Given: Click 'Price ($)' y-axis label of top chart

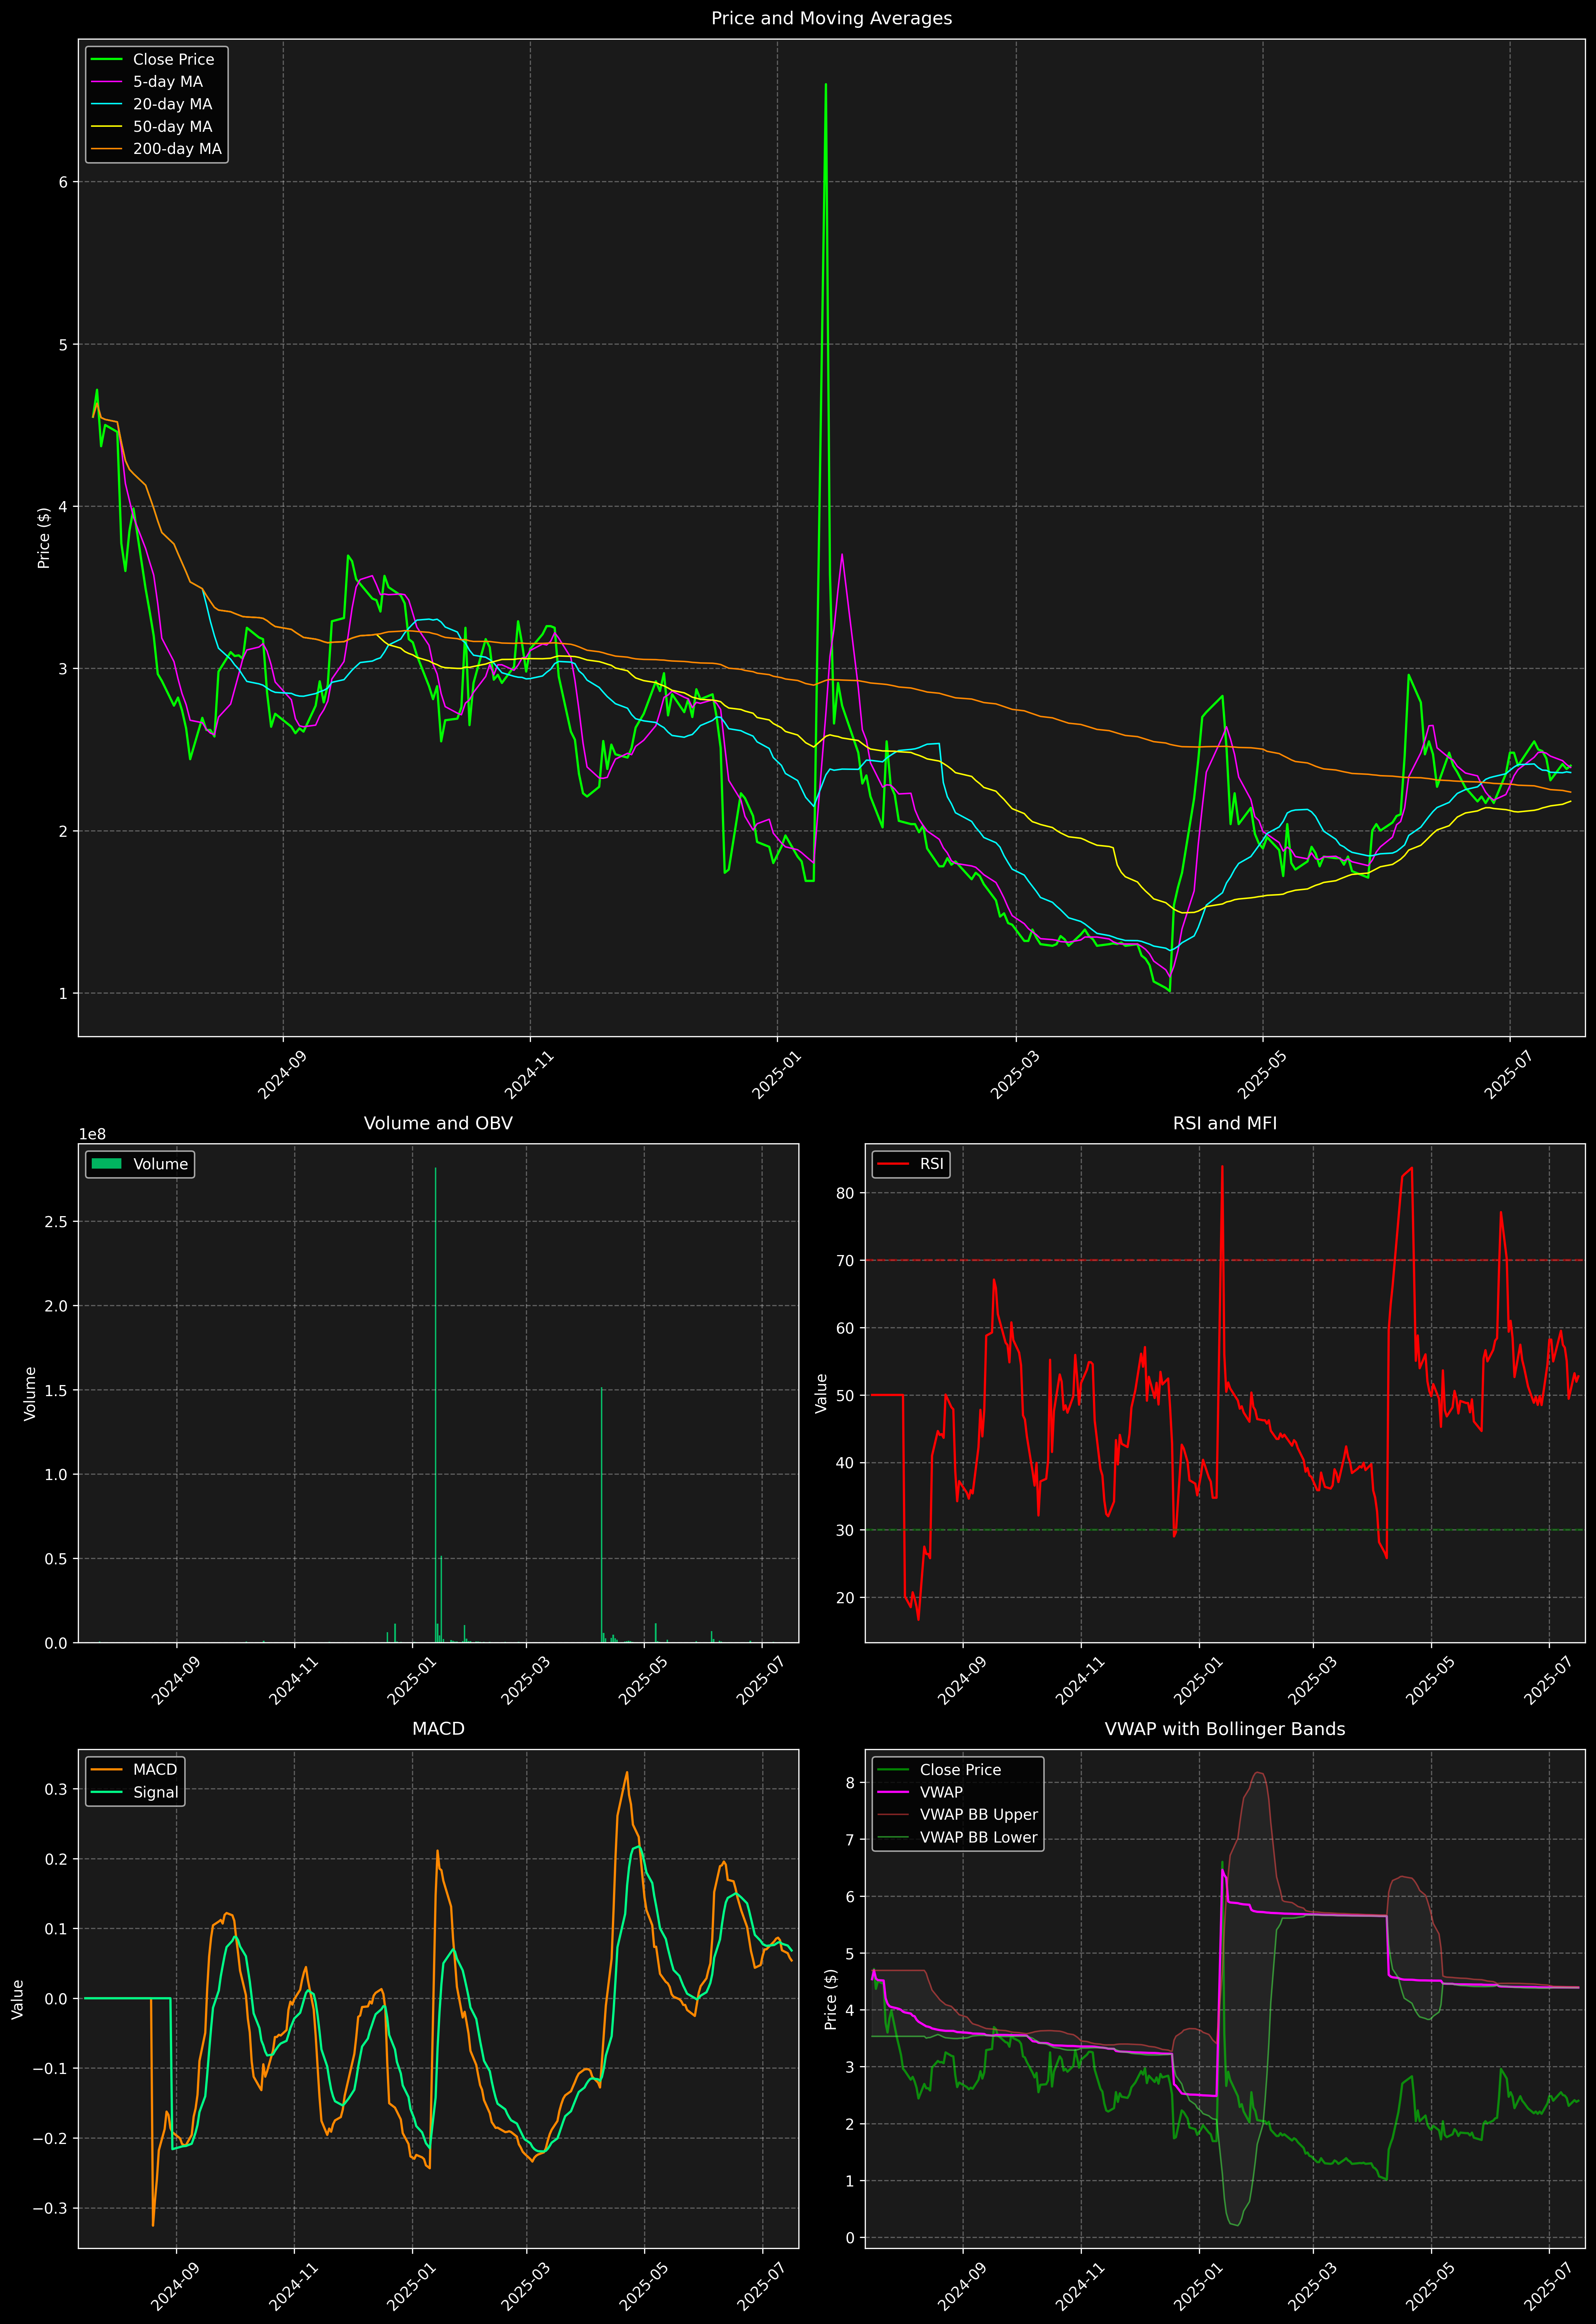Looking at the screenshot, I should pyautogui.click(x=44, y=538).
